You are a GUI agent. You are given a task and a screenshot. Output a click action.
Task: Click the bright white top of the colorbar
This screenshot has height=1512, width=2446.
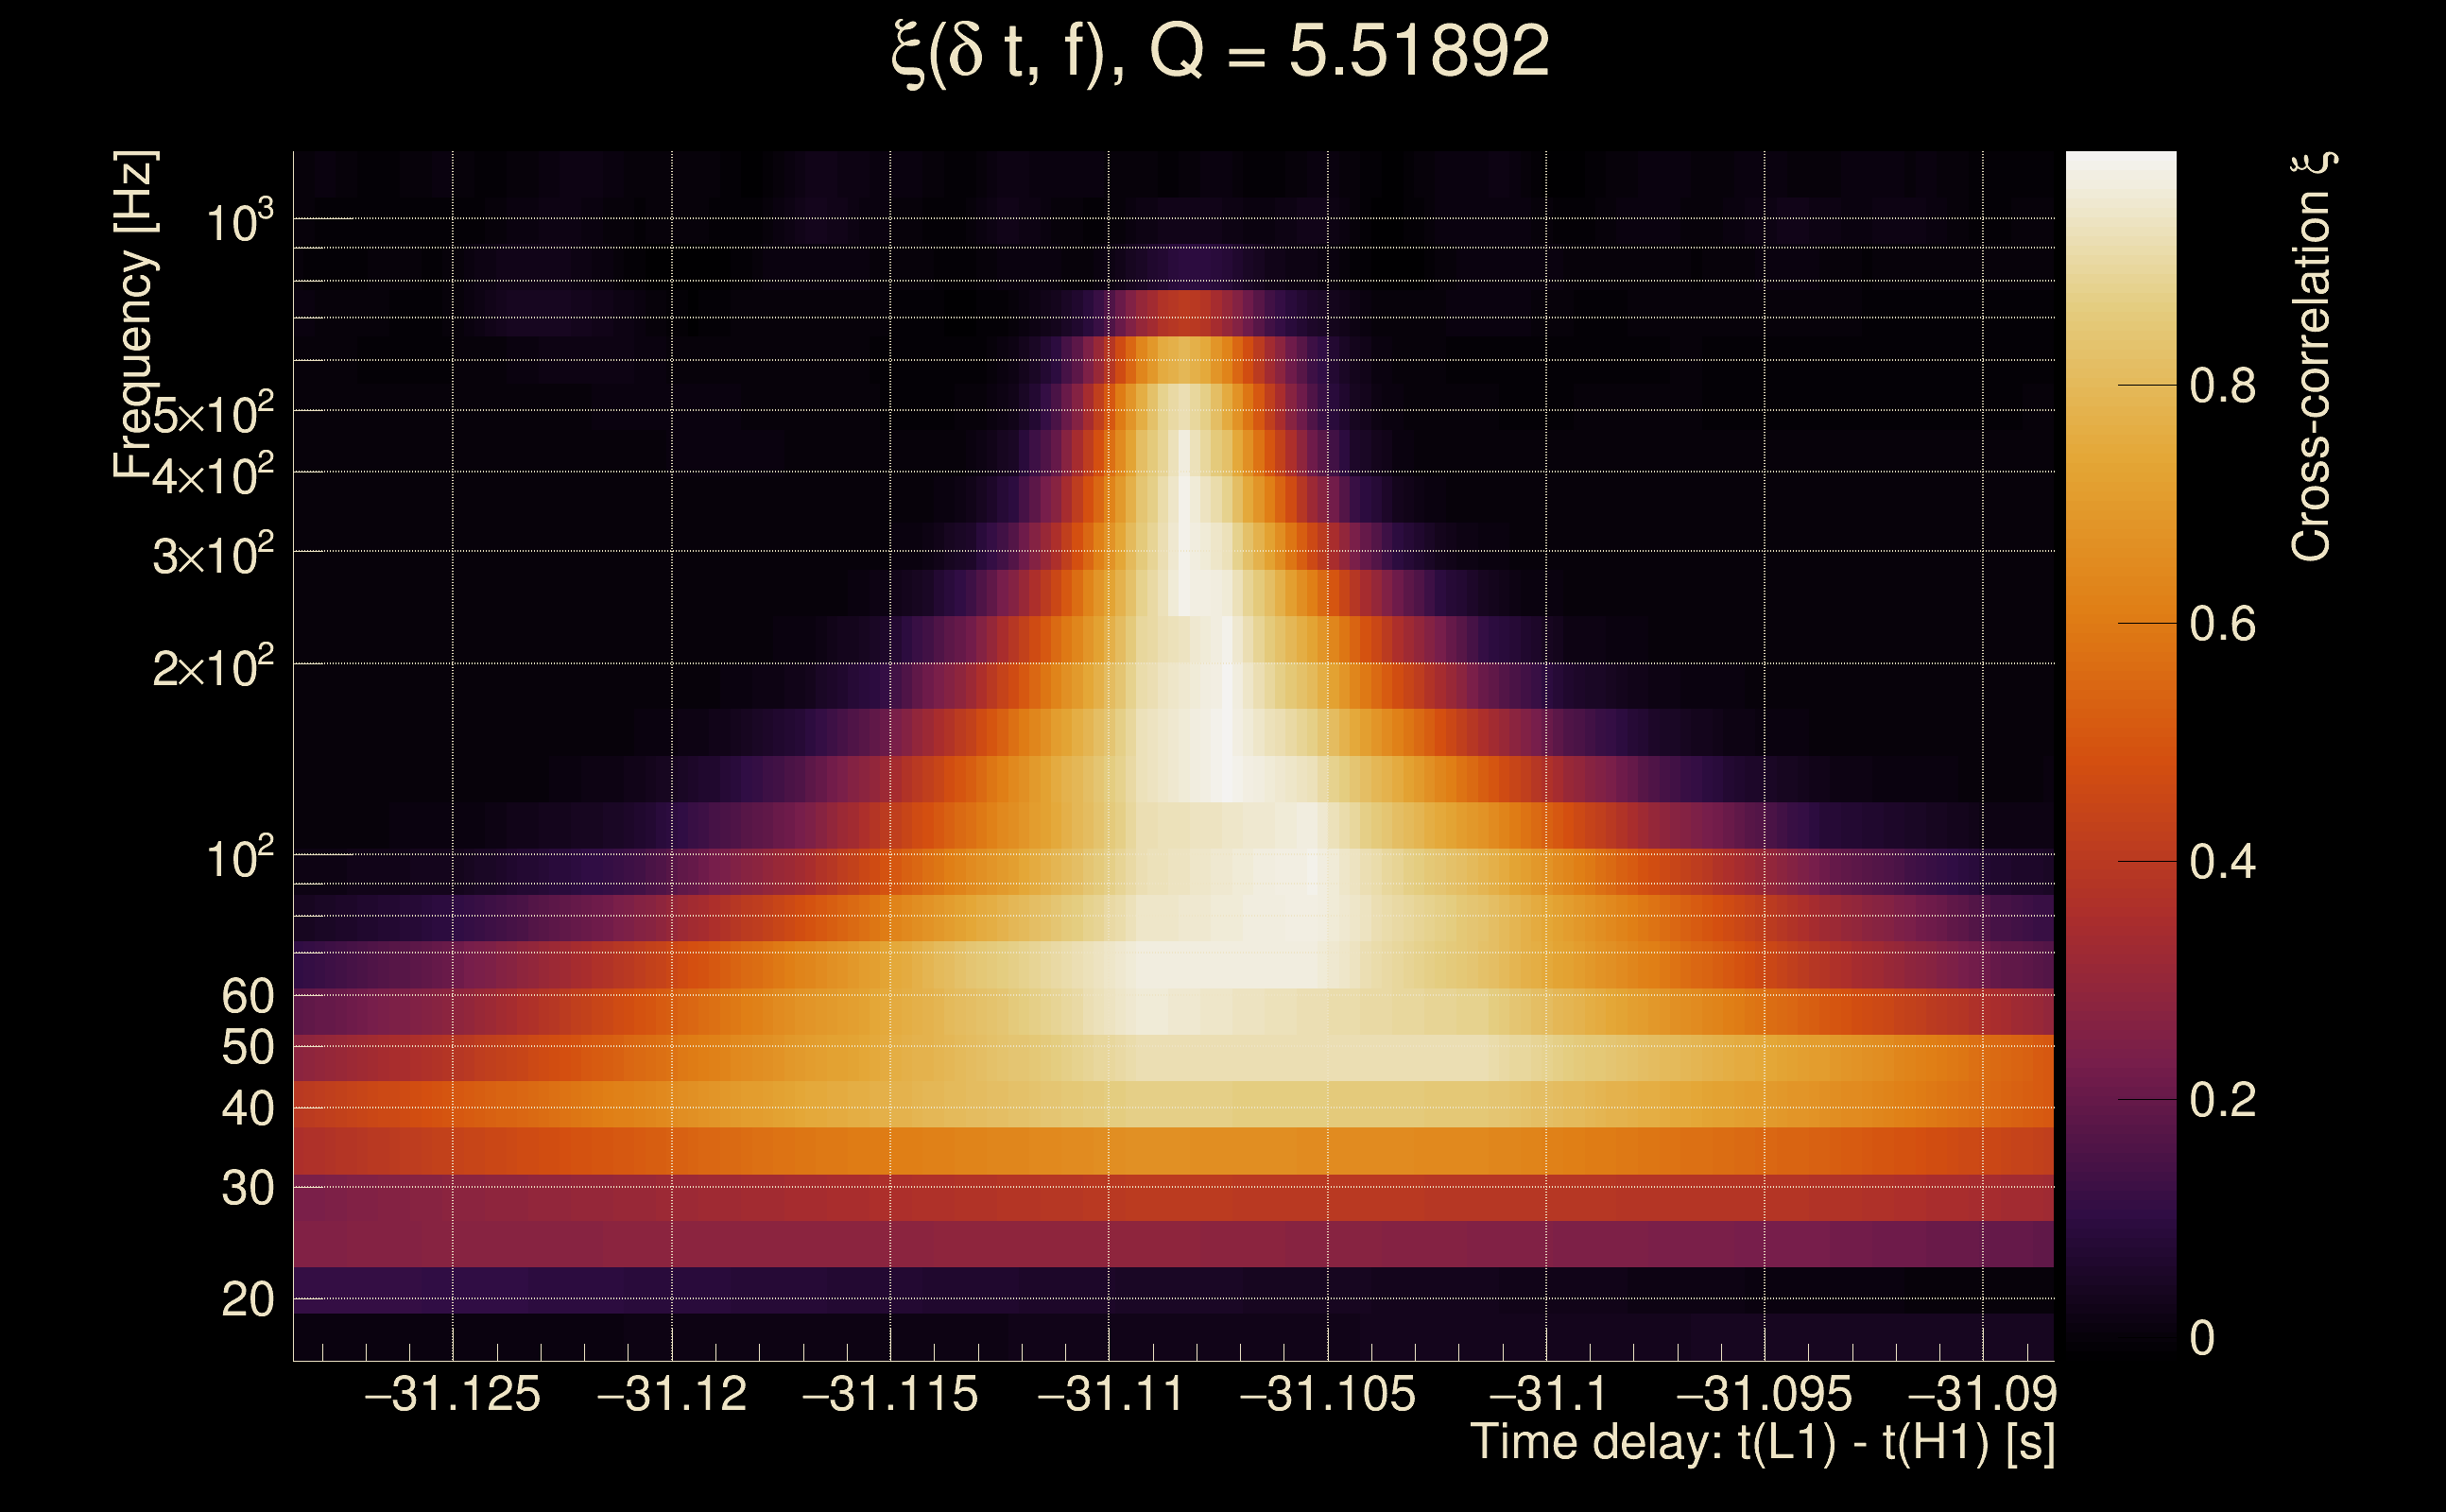pyautogui.click(x=2120, y=165)
